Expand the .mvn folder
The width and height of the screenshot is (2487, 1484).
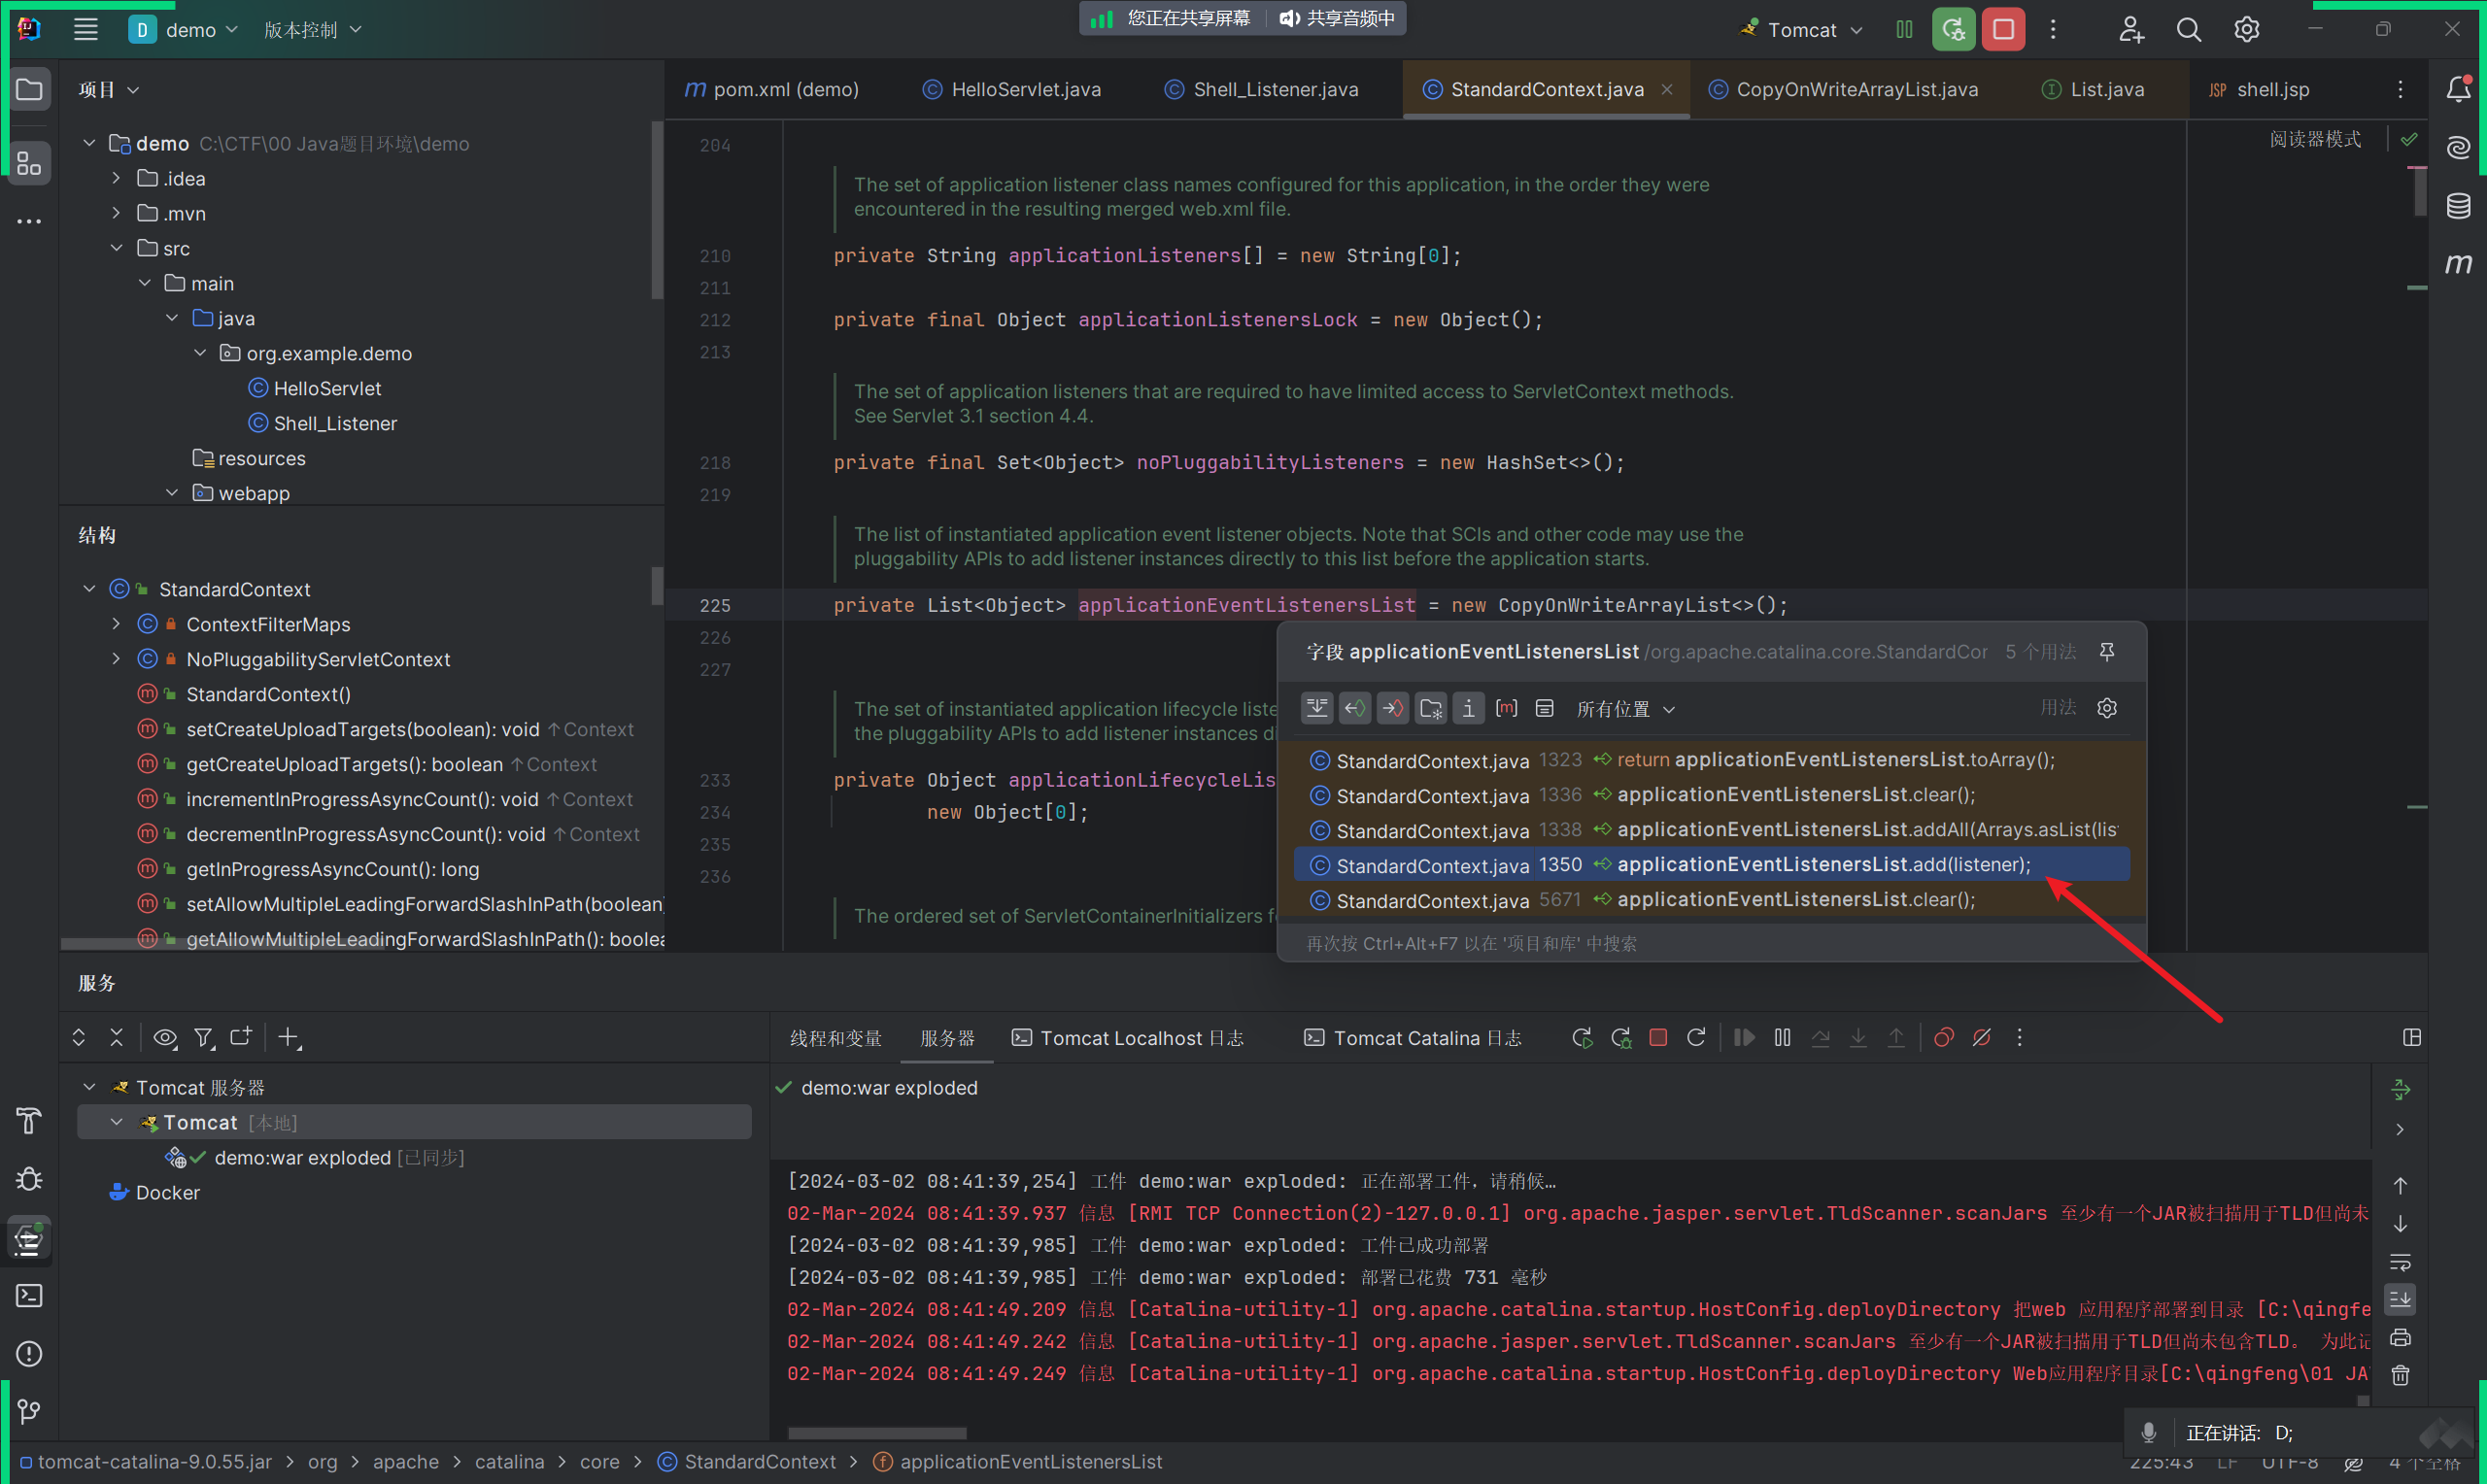(116, 213)
